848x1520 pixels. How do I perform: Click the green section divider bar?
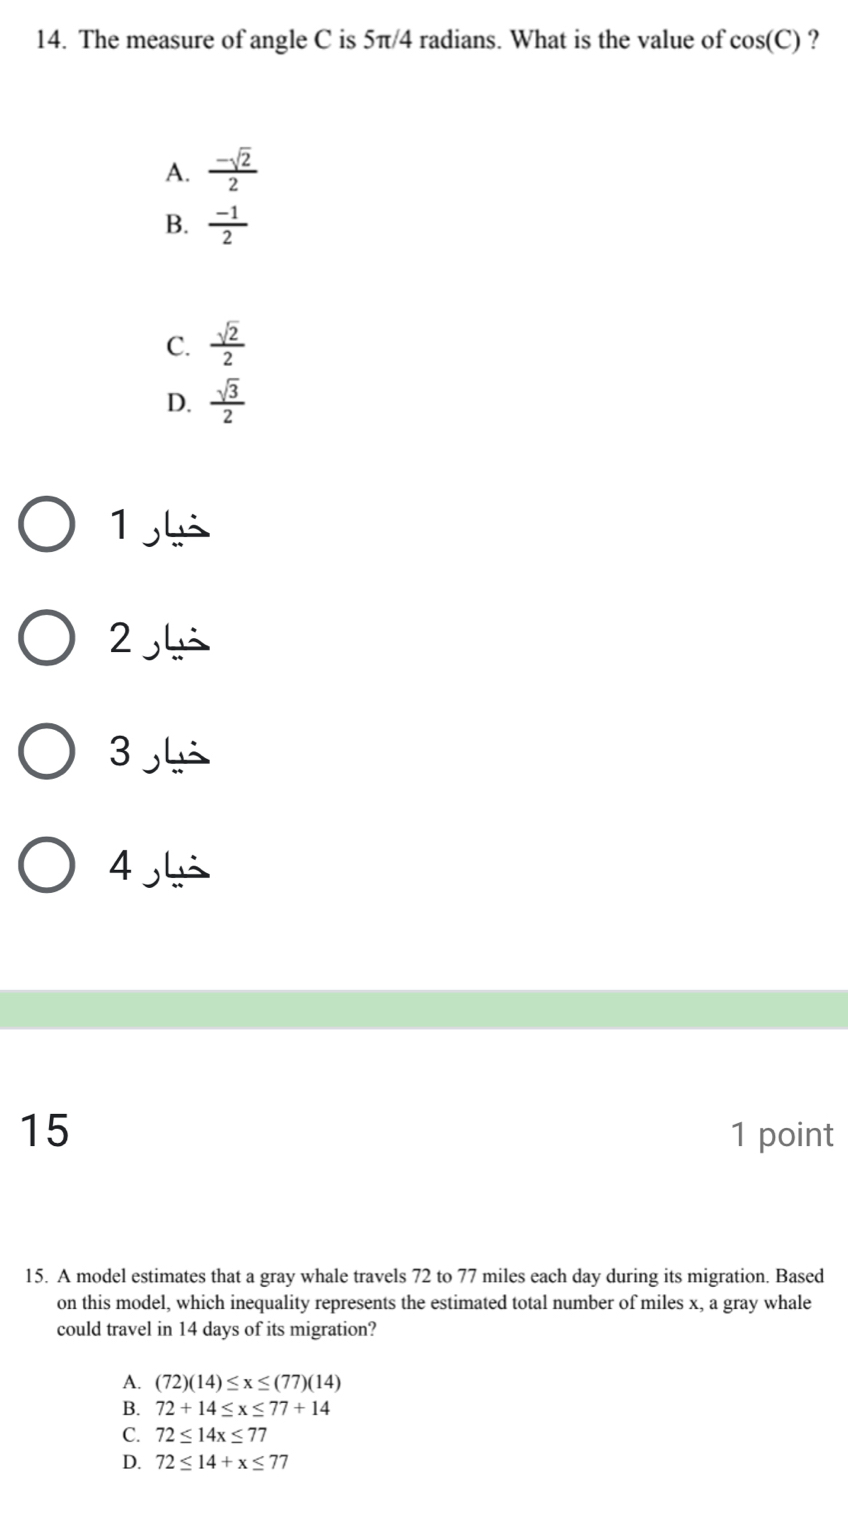(424, 1009)
